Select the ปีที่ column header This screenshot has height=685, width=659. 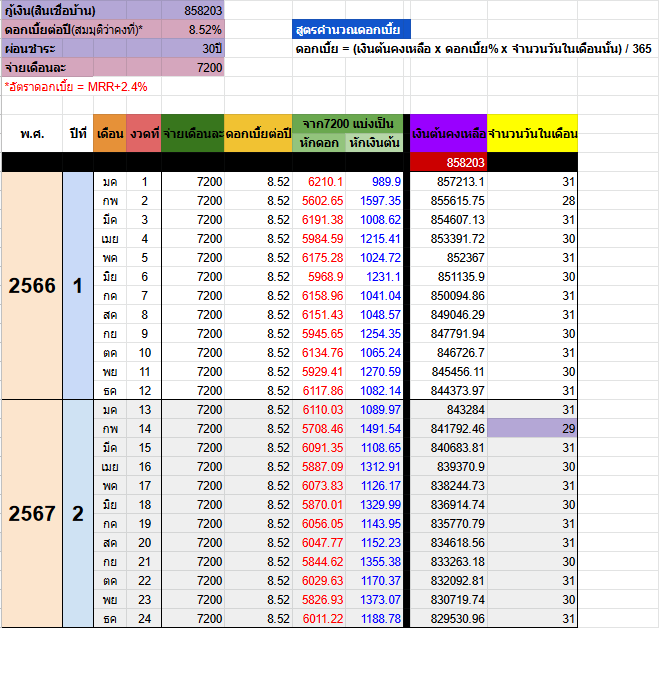click(x=78, y=133)
